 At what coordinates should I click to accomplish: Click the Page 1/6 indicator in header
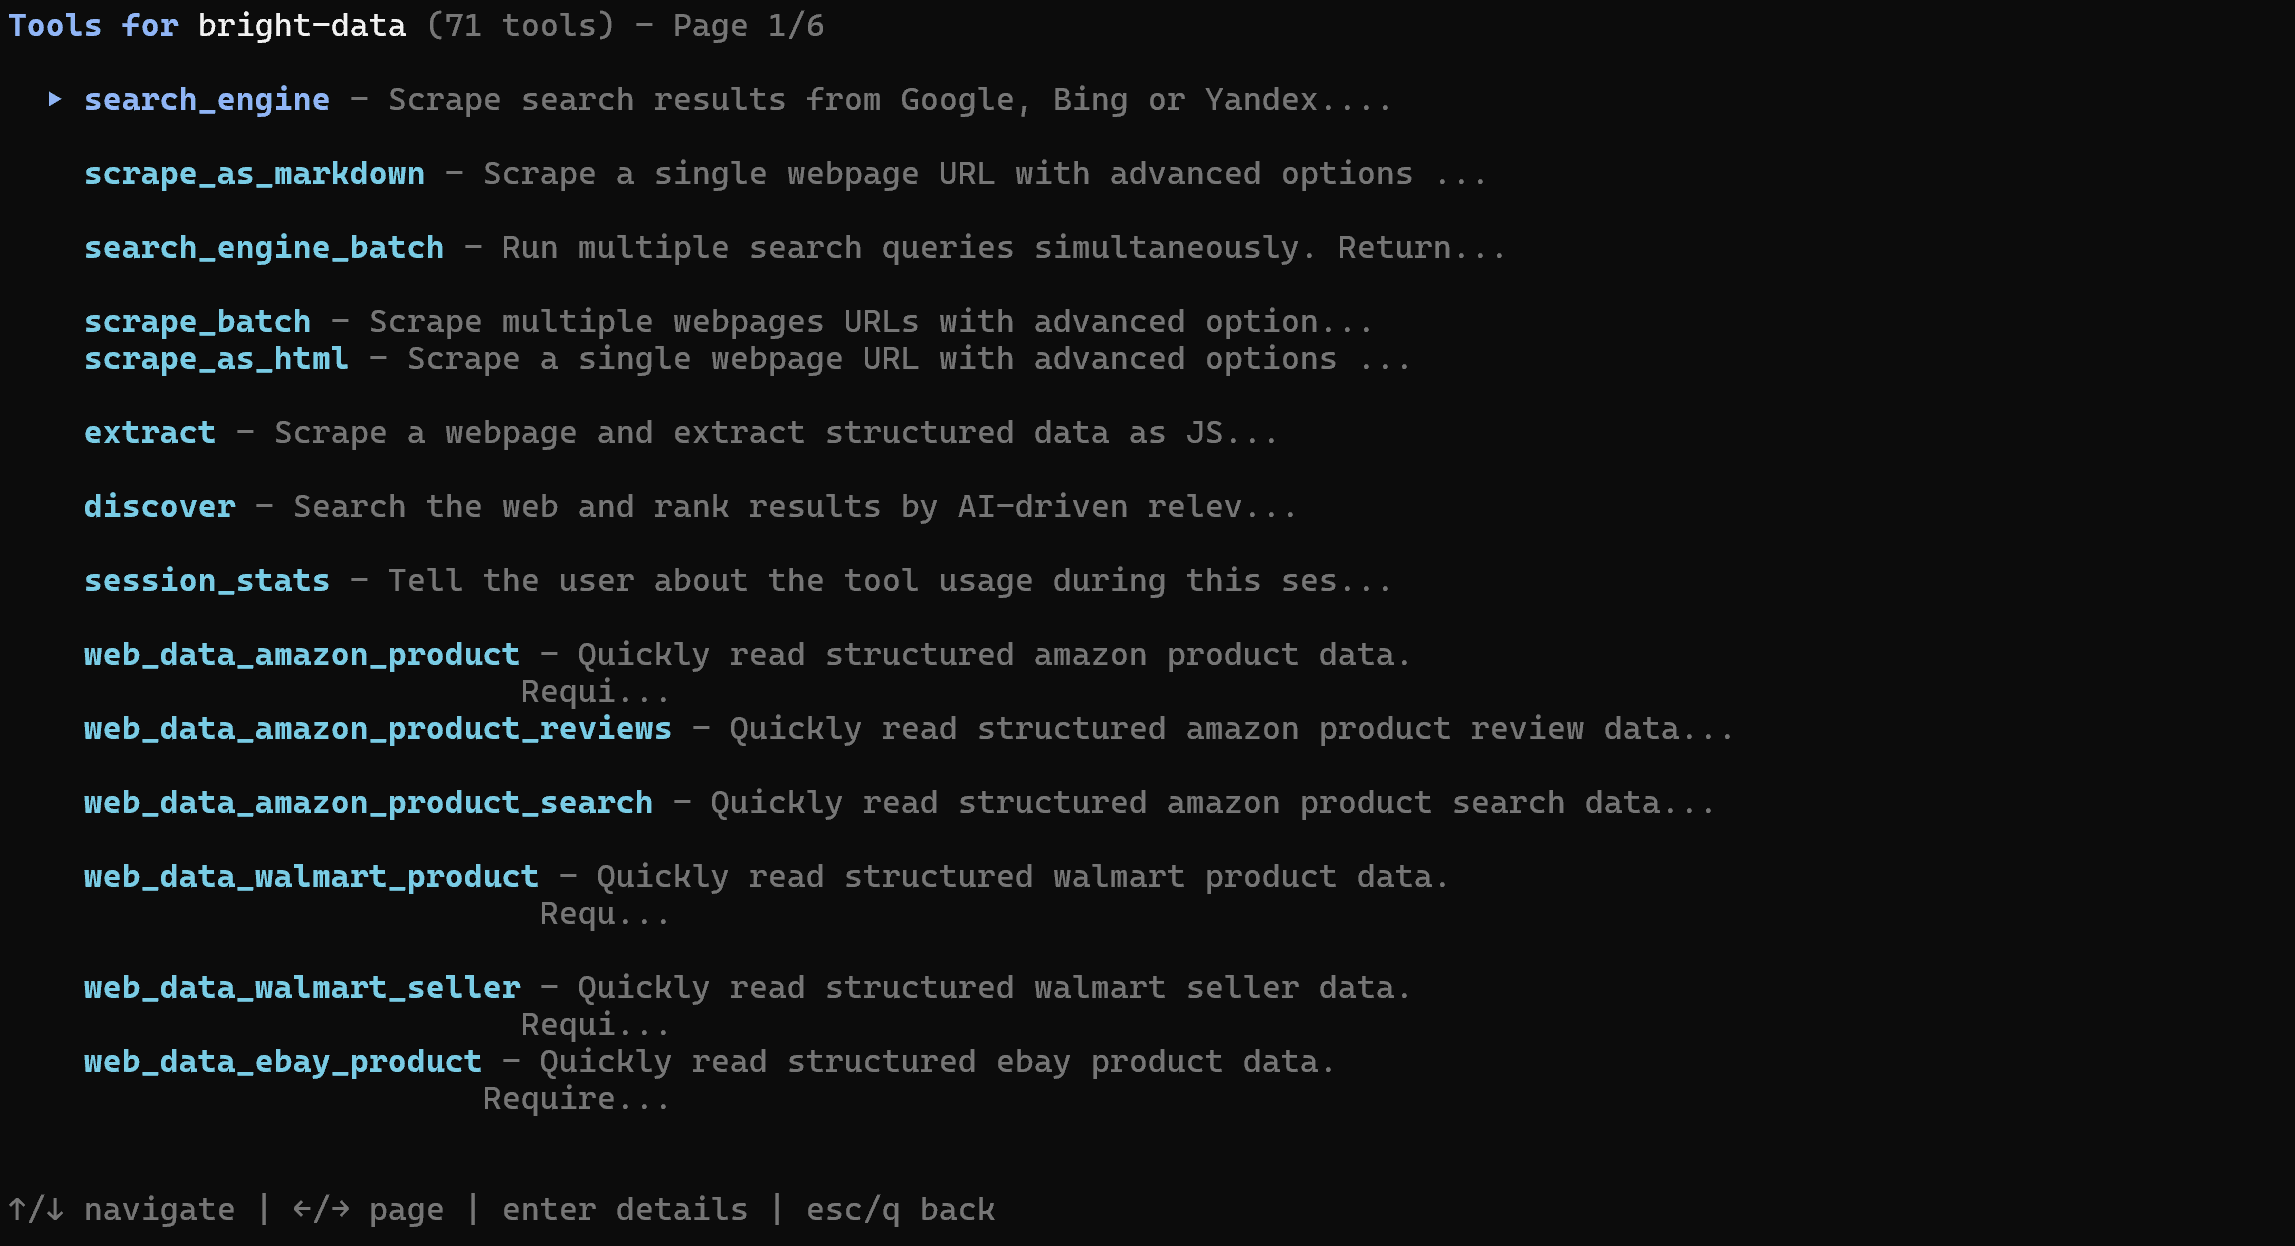pos(749,26)
